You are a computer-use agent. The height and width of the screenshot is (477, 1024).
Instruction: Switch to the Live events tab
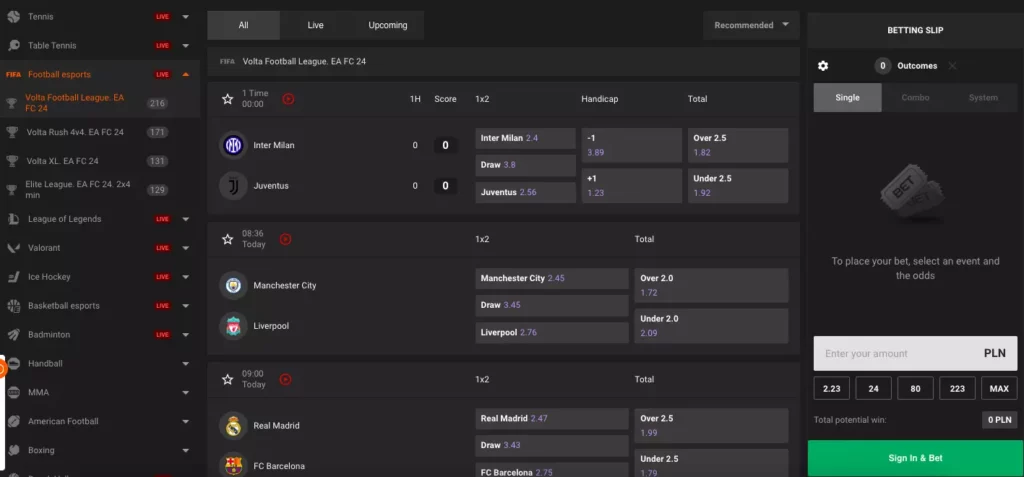coord(315,25)
